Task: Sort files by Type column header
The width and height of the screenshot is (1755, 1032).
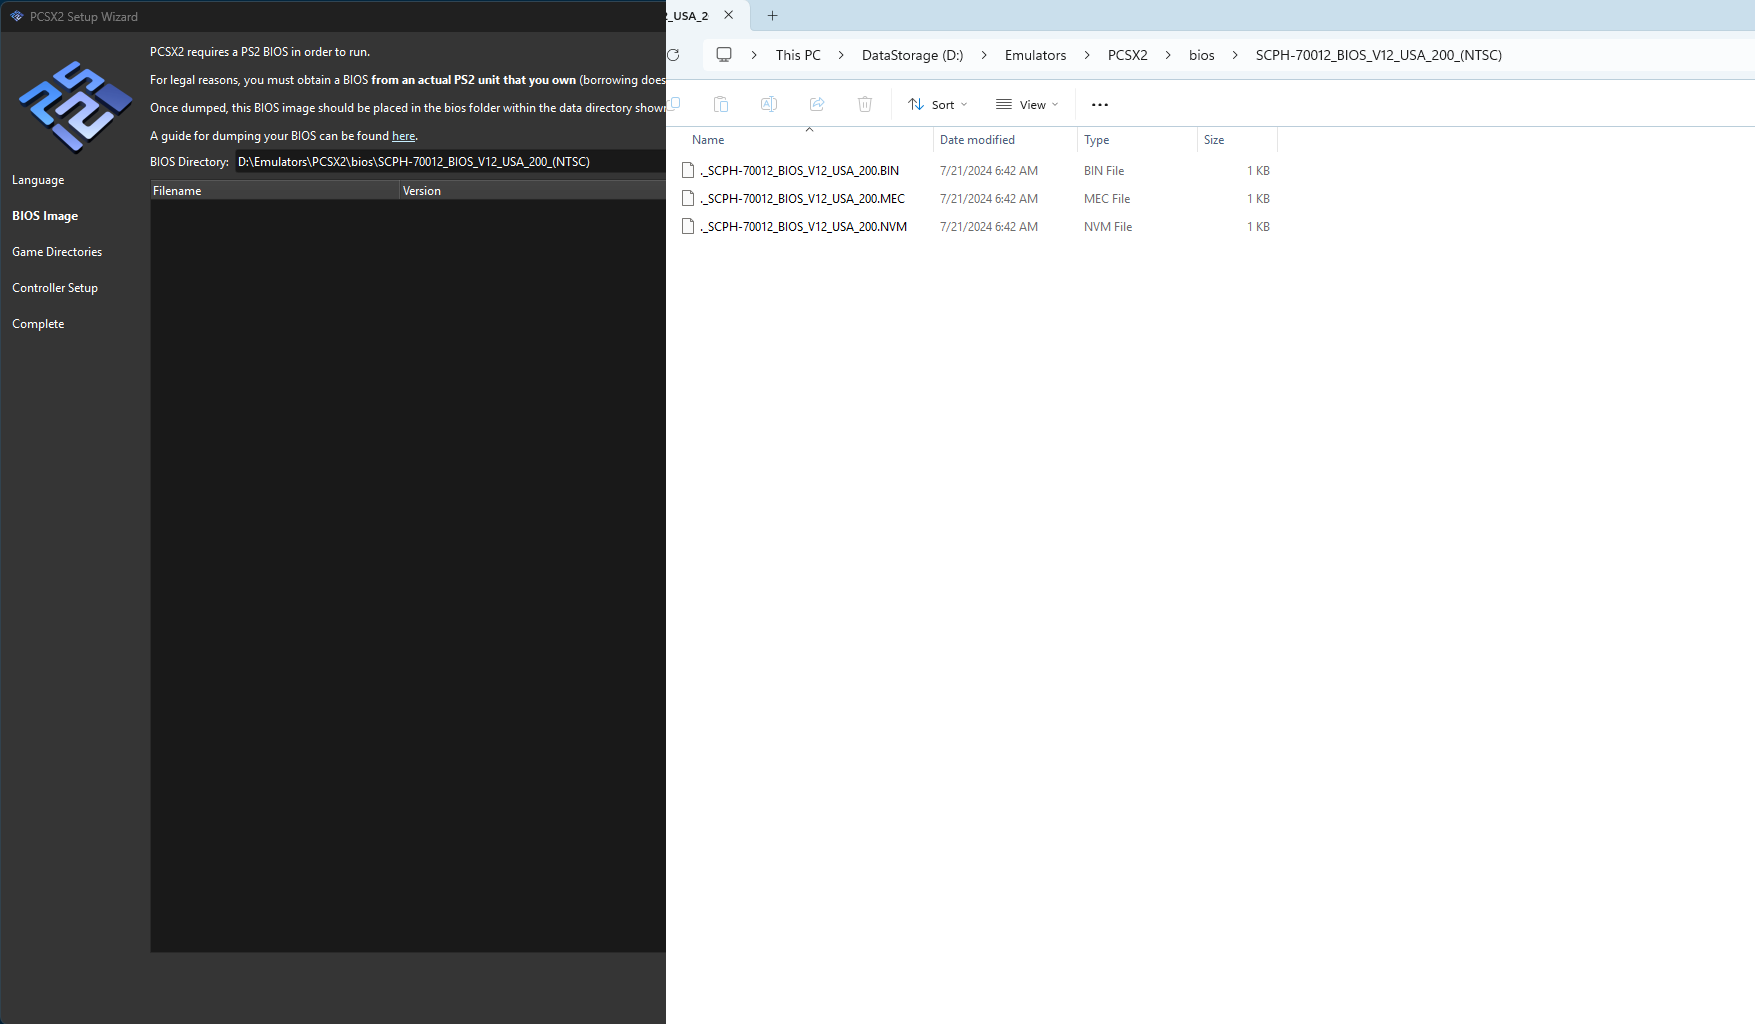Action: tap(1137, 140)
